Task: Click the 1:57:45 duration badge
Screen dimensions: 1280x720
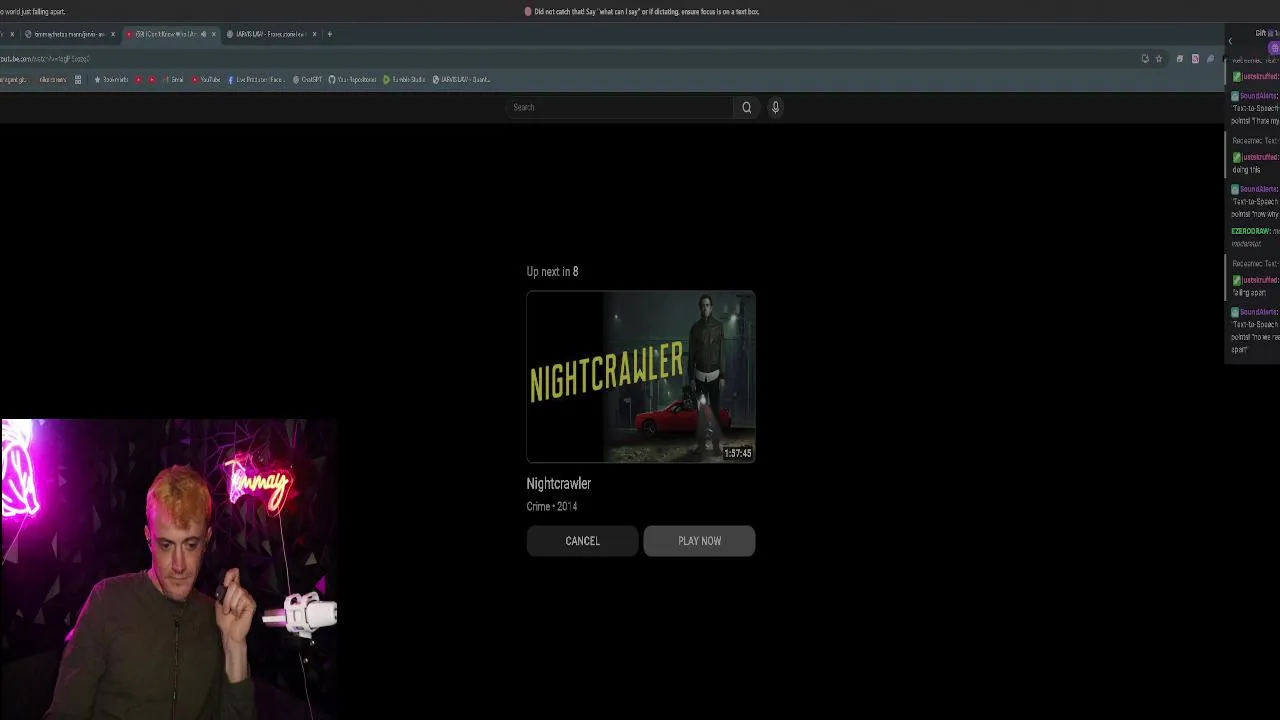Action: 737,453
